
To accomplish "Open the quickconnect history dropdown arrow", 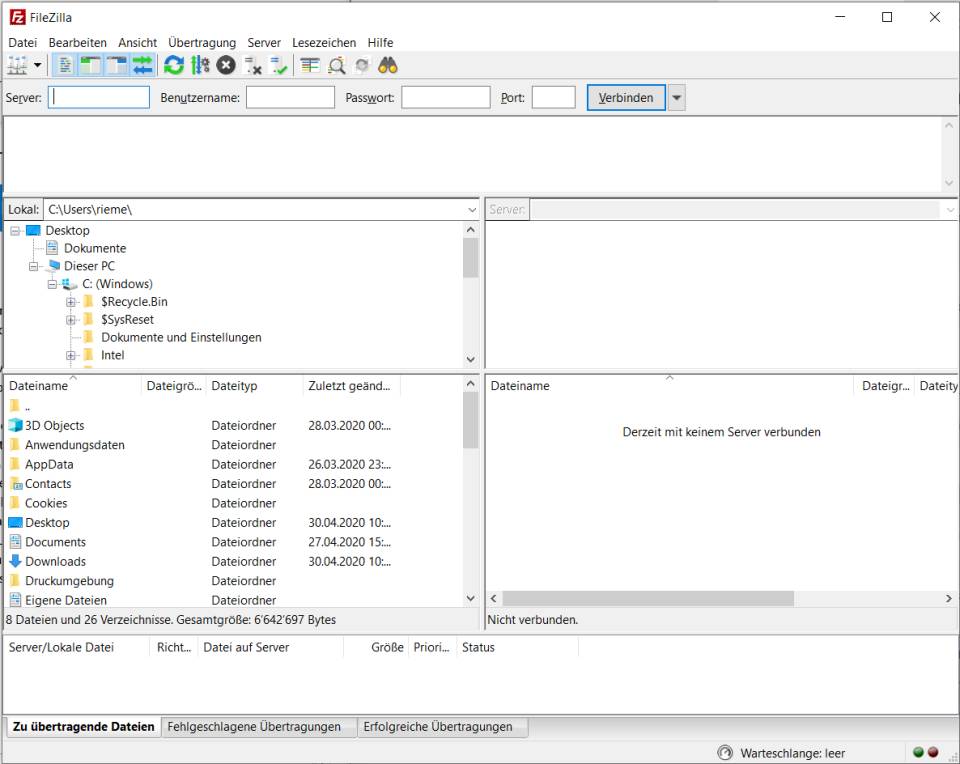I will coord(677,97).
